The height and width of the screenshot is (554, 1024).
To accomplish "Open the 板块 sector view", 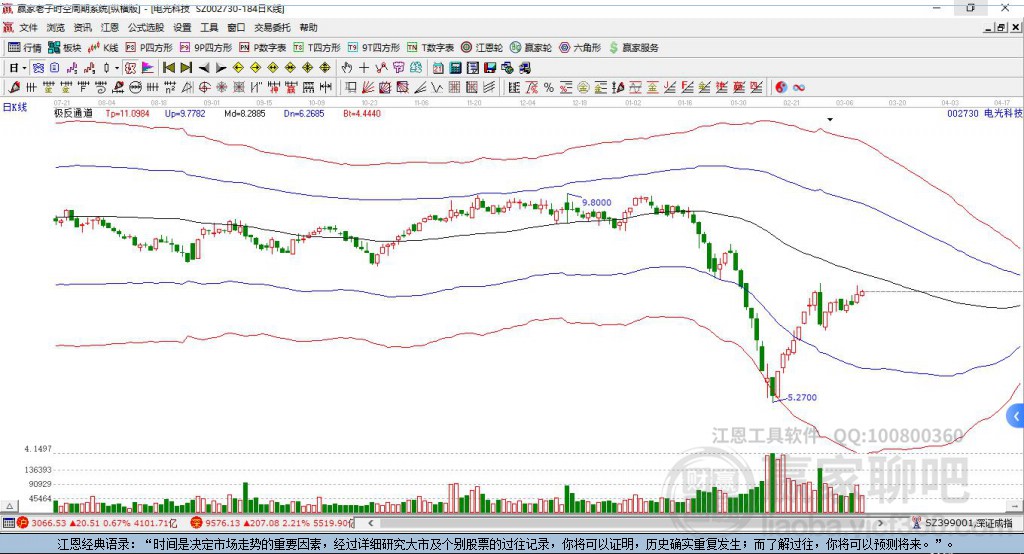I will [x=64, y=48].
